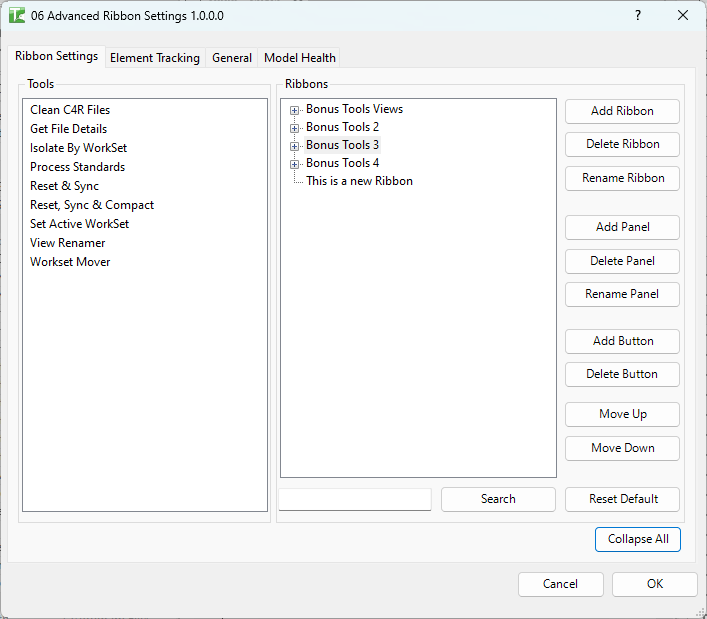707x619 pixels.
Task: Click the Reset Default button
Action: (x=622, y=499)
